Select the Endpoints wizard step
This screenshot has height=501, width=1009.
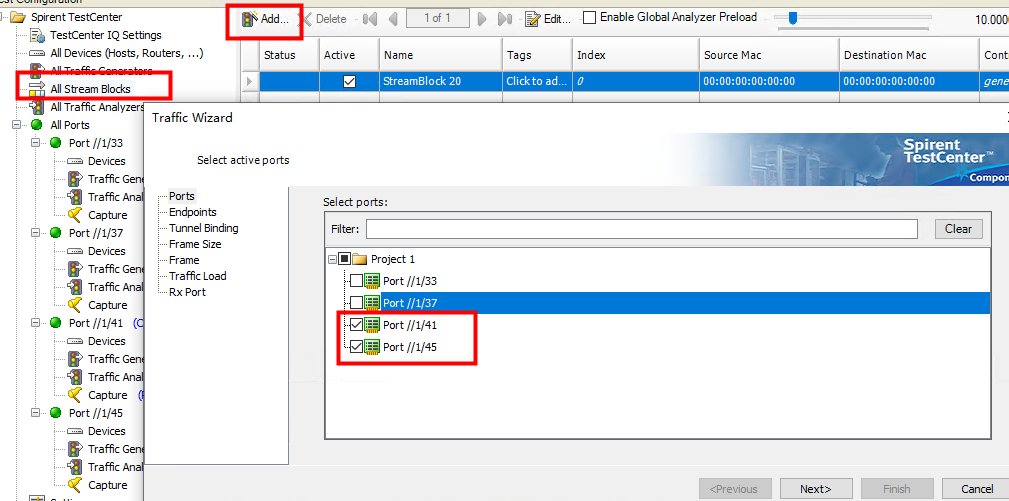click(193, 212)
